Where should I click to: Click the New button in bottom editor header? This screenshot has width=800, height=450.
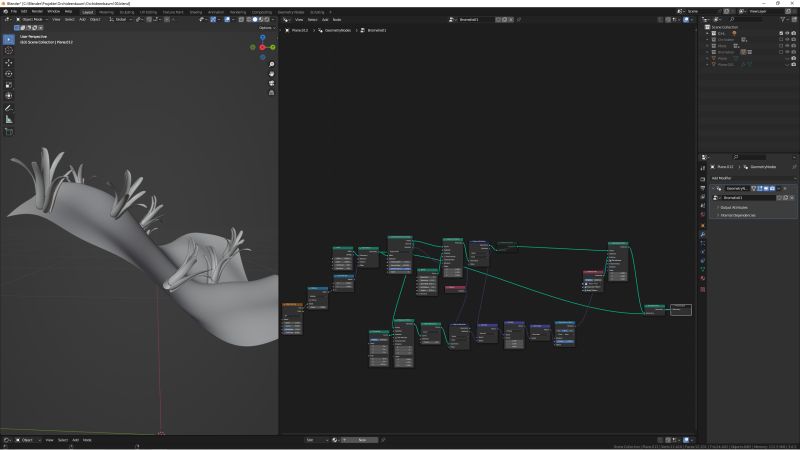point(361,440)
